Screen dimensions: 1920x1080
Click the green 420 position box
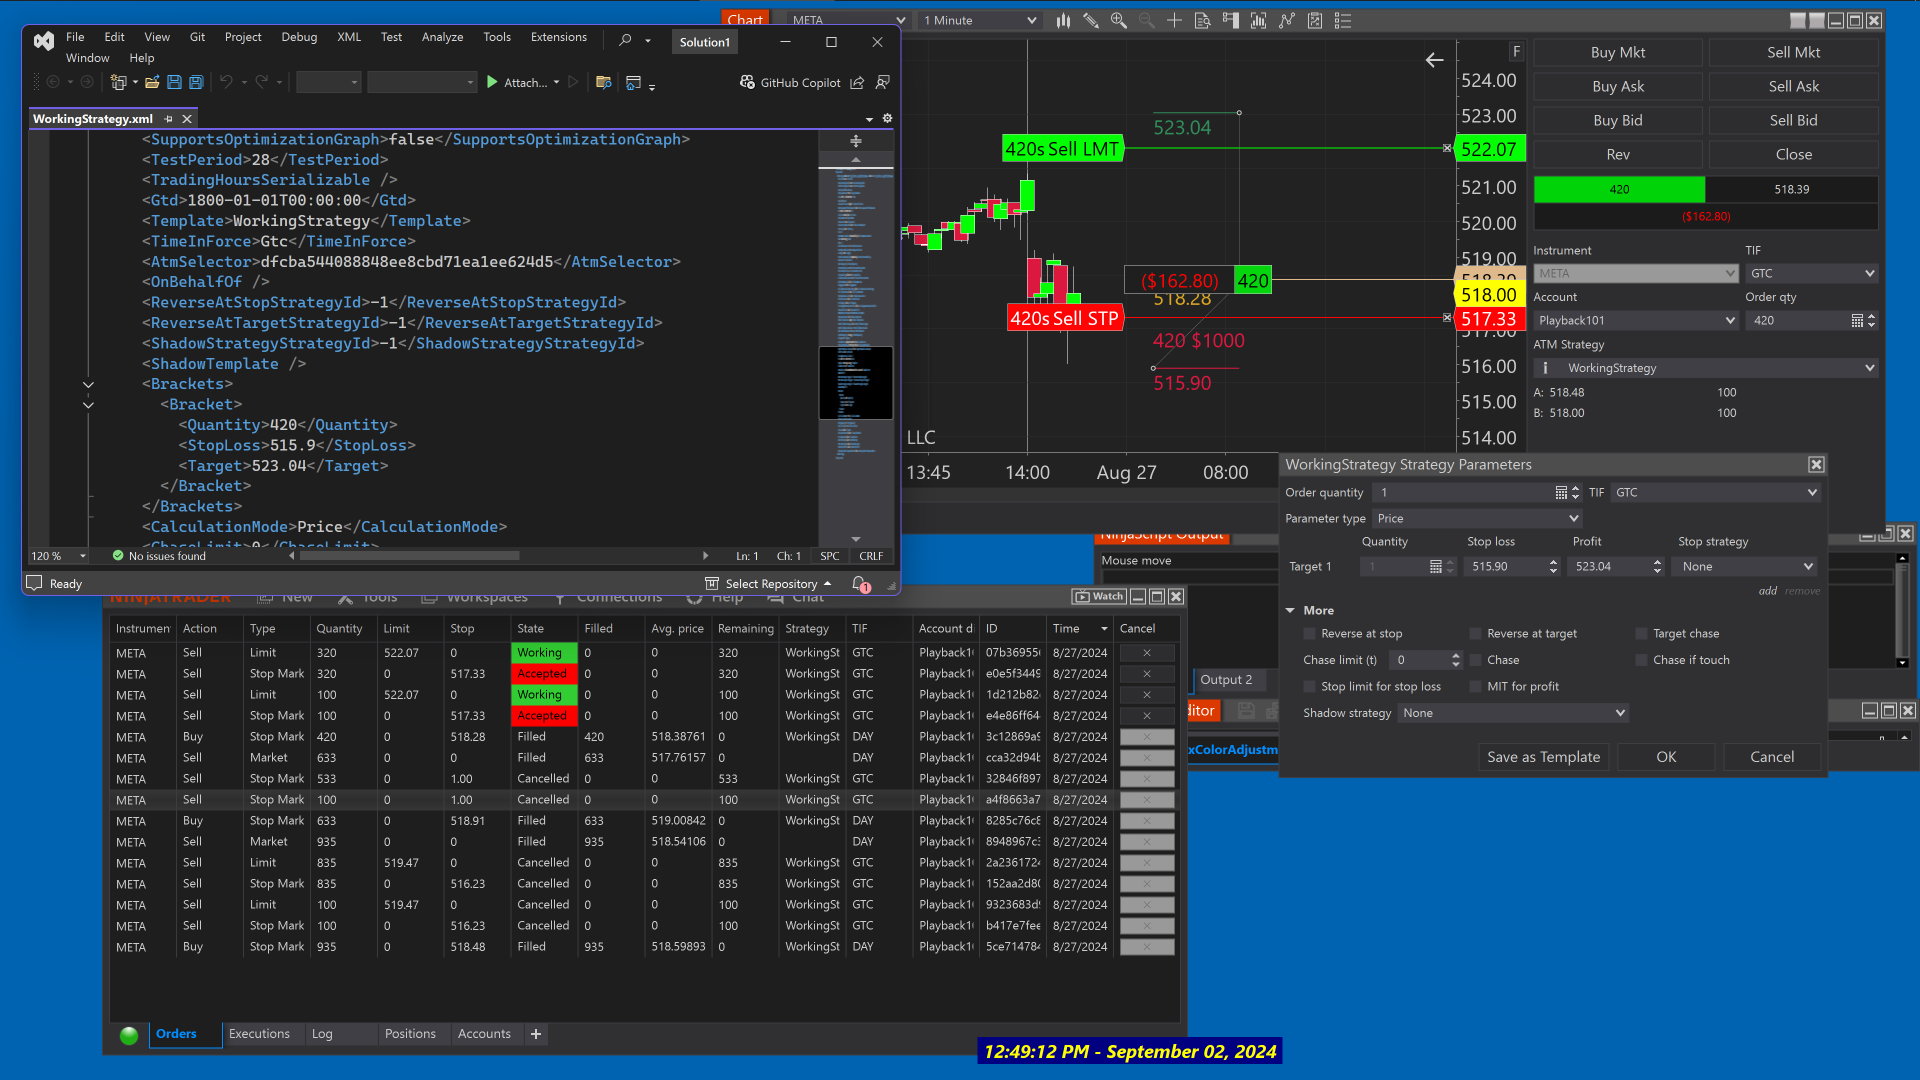coord(1619,189)
